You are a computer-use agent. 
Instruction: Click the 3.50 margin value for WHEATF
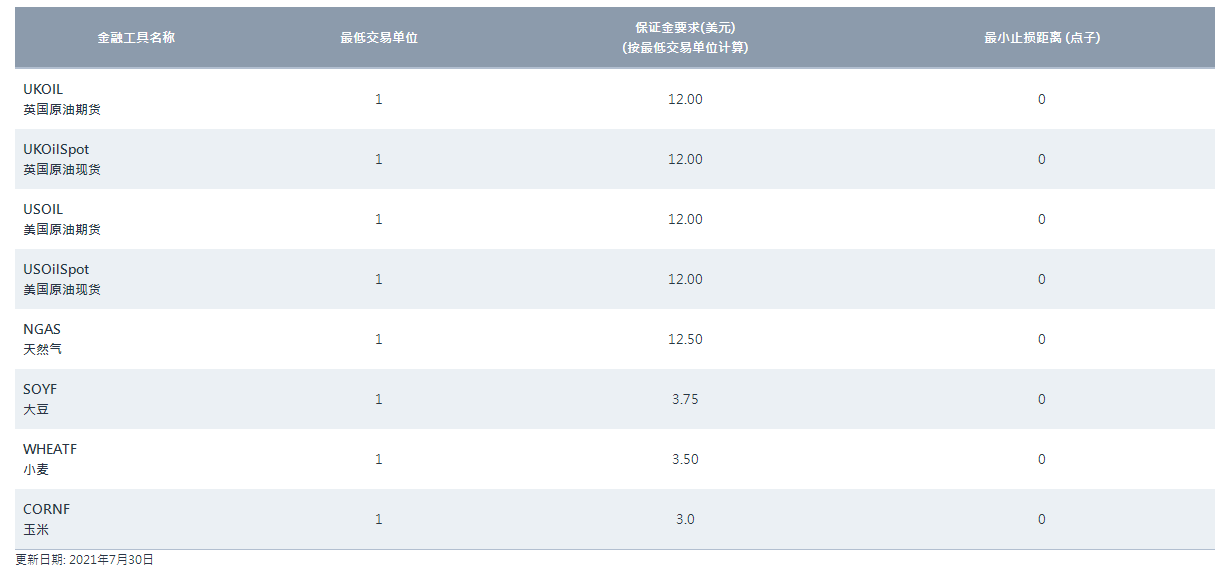coord(685,459)
